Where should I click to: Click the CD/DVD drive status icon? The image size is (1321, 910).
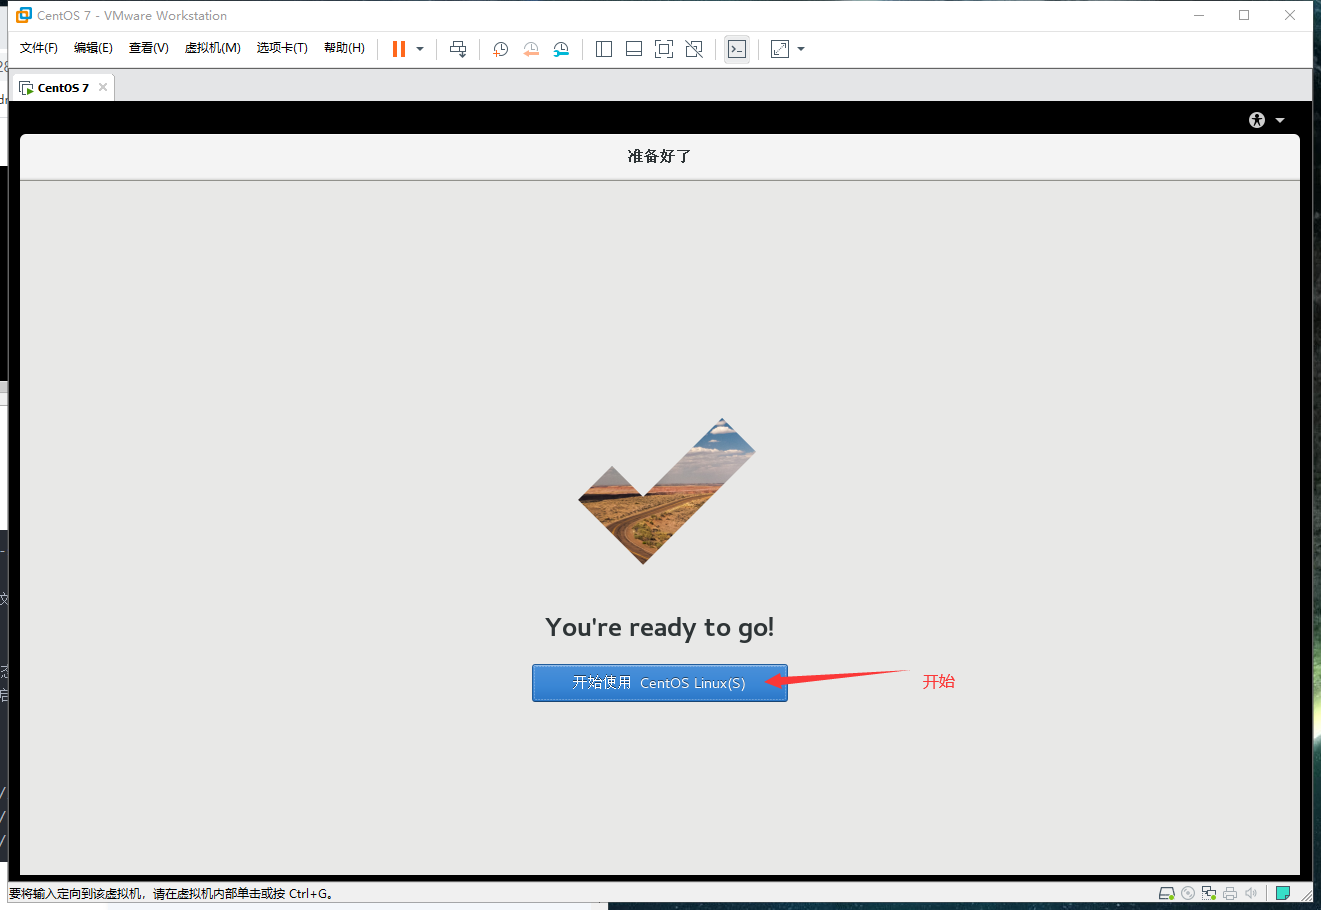tap(1188, 893)
